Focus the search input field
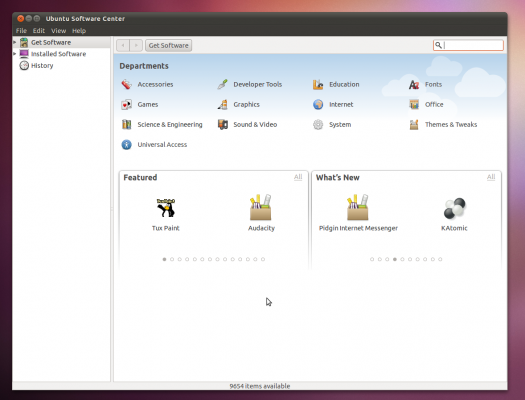This screenshot has width=525, height=400. coord(468,45)
